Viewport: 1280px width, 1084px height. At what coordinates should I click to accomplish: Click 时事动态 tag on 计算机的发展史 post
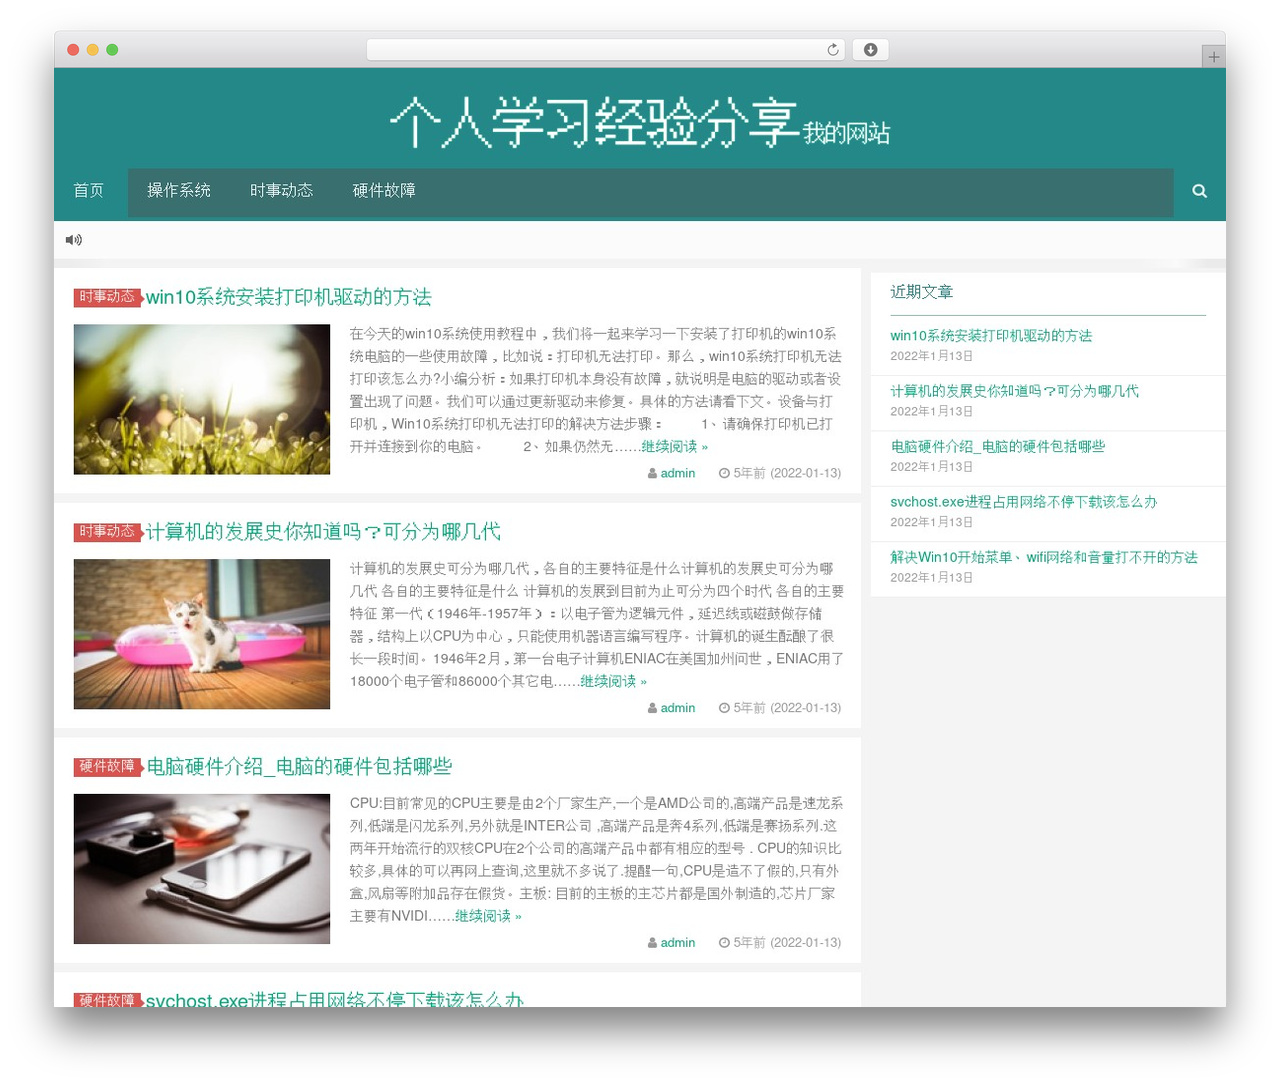pos(107,532)
